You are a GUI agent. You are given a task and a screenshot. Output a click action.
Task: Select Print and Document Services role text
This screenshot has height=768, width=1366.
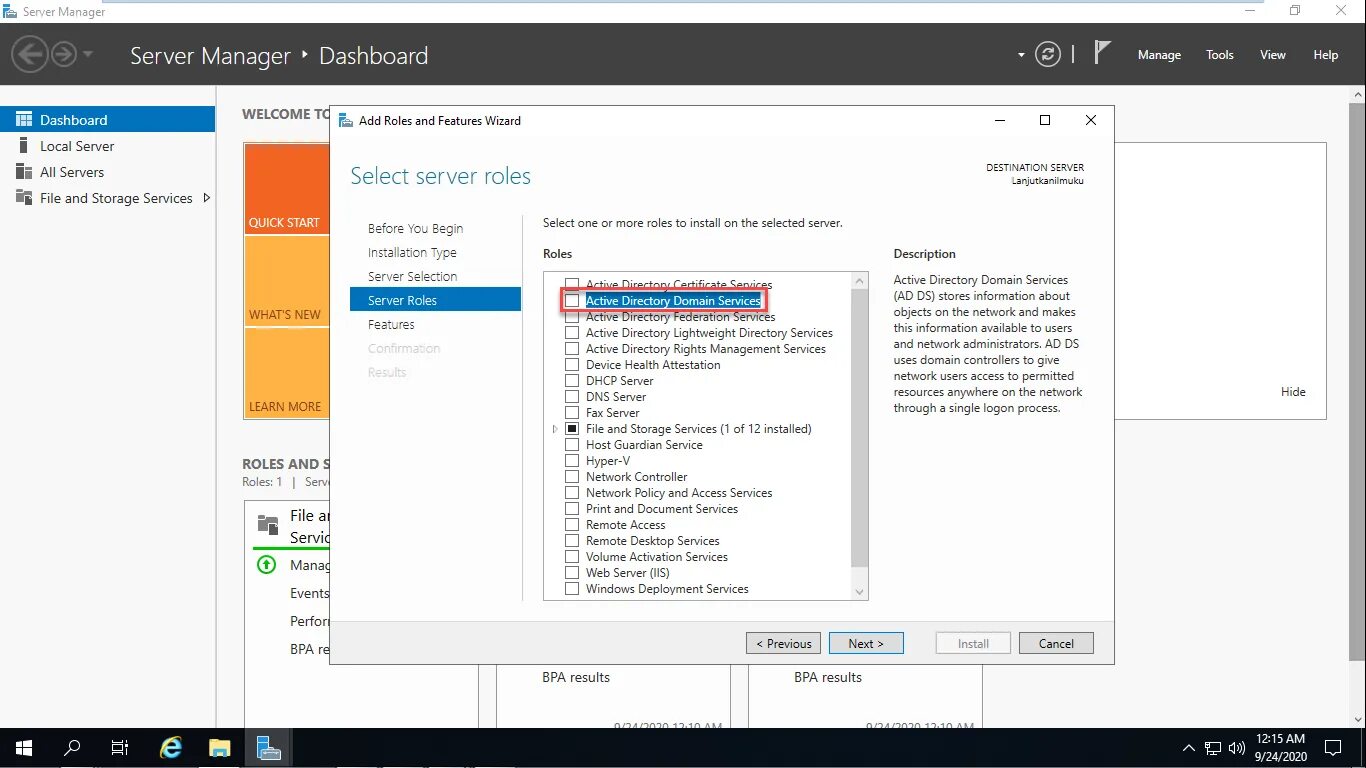pos(662,509)
